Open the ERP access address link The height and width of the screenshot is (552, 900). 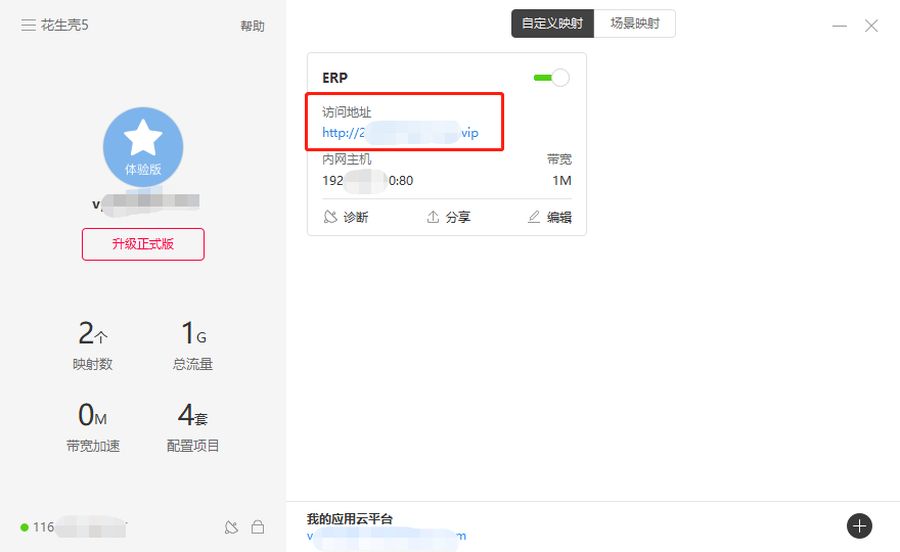click(x=400, y=133)
